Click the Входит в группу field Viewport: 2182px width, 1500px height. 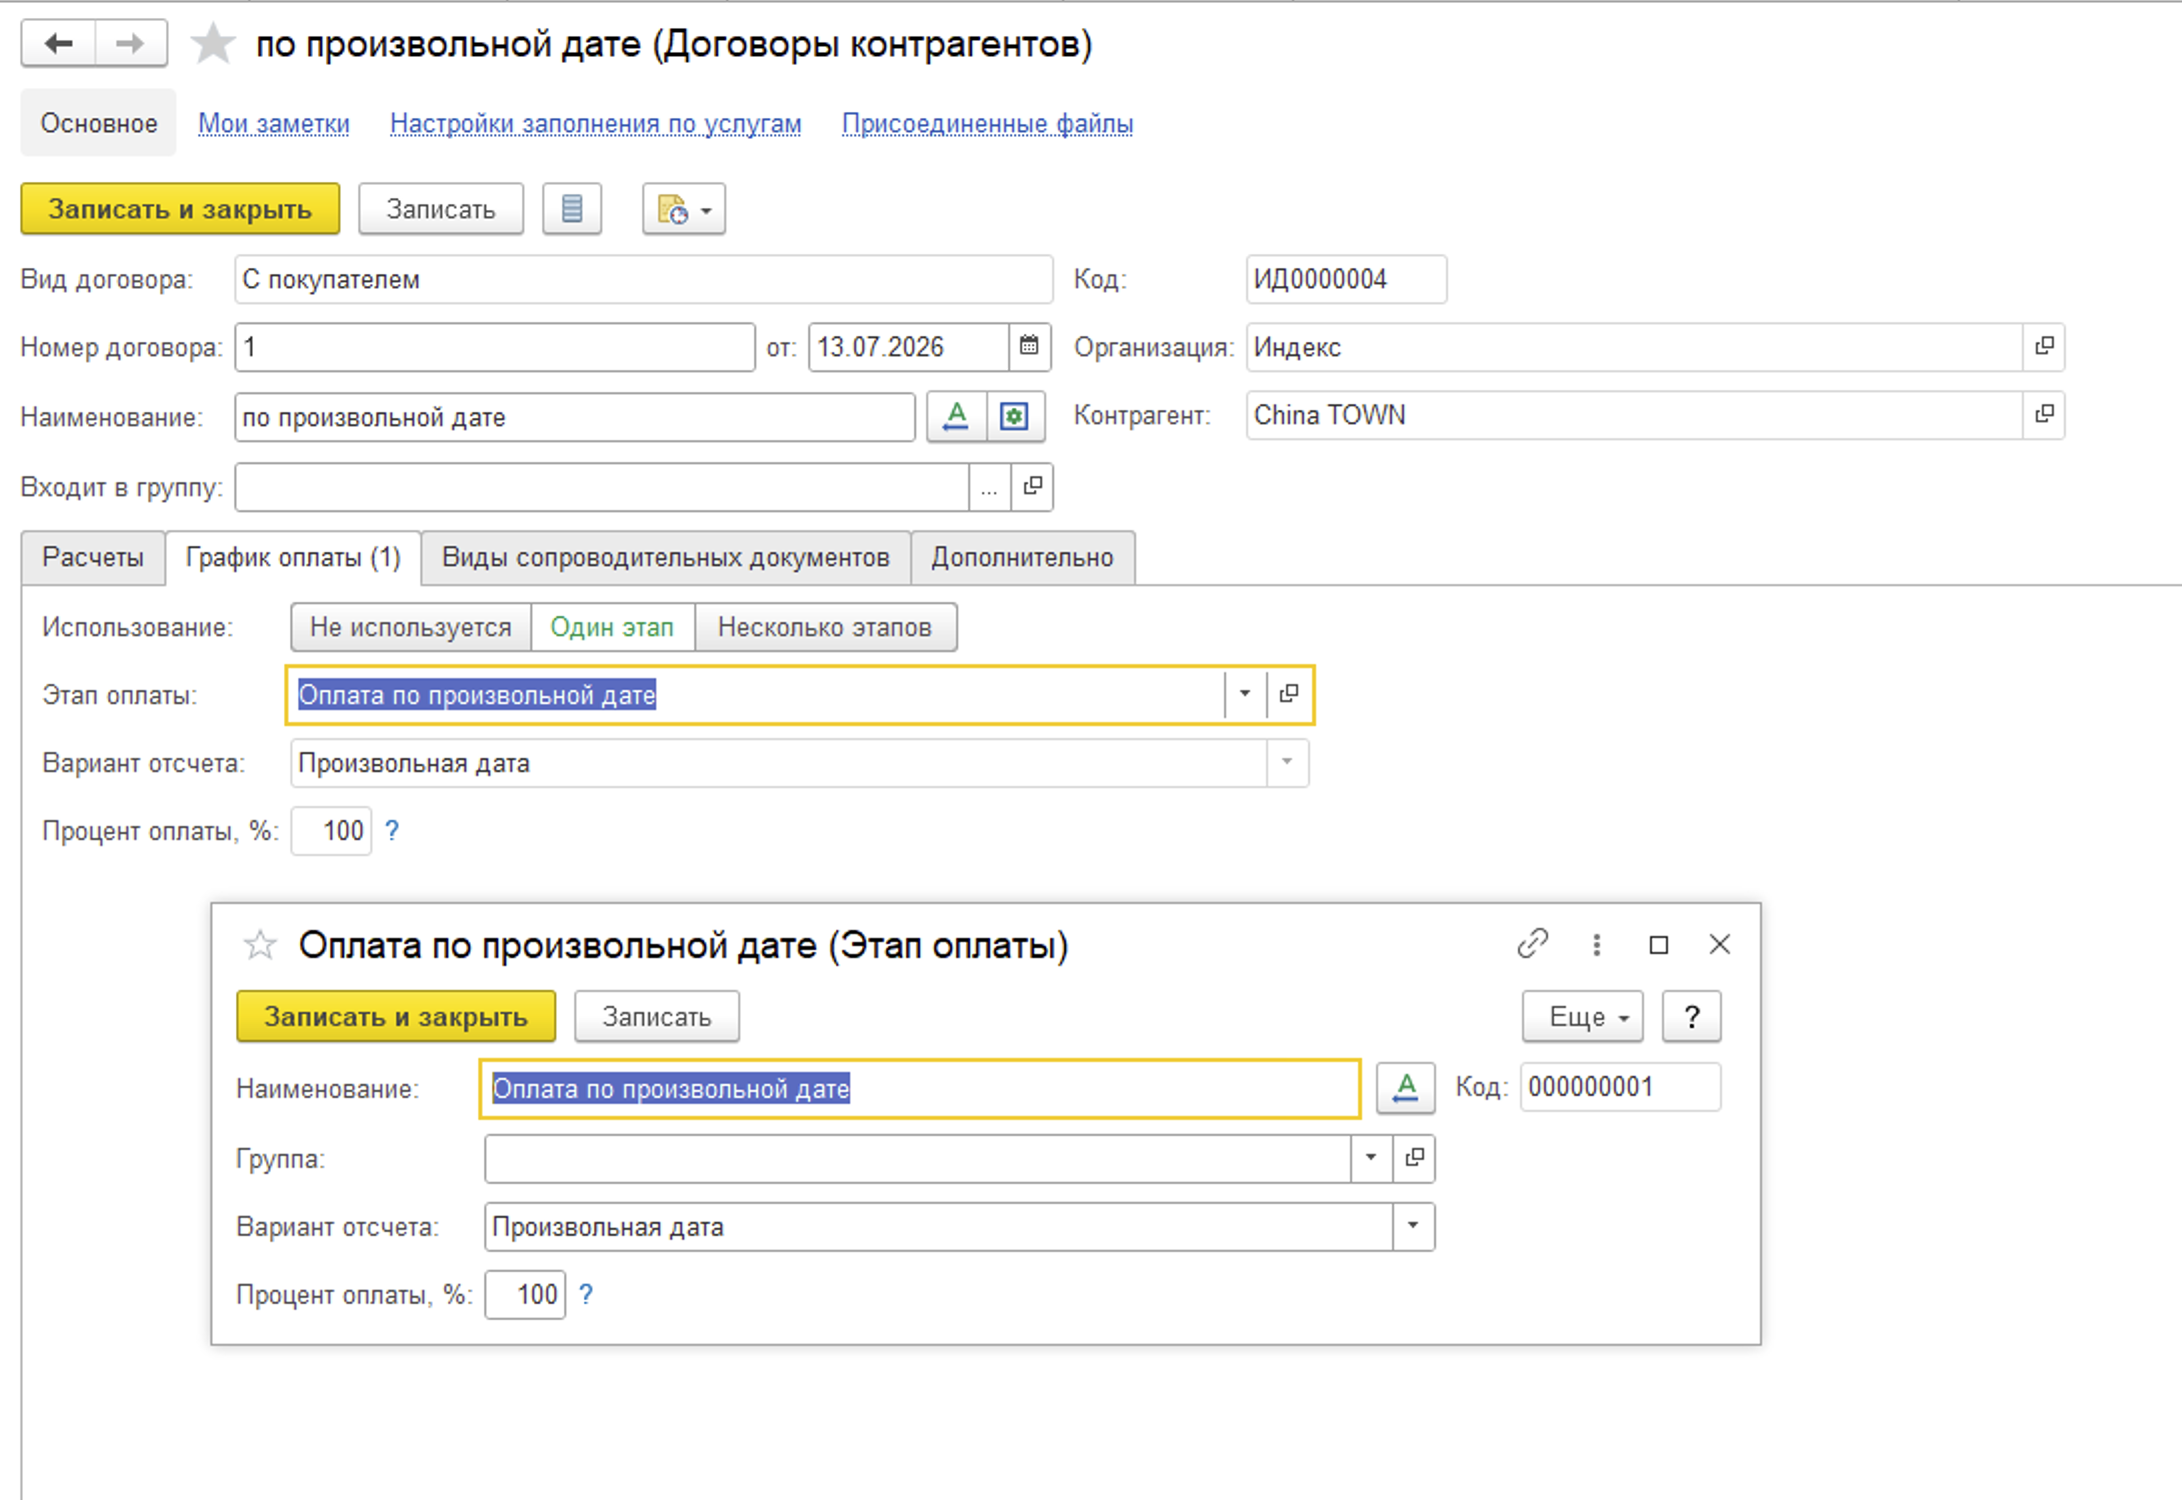click(x=602, y=487)
